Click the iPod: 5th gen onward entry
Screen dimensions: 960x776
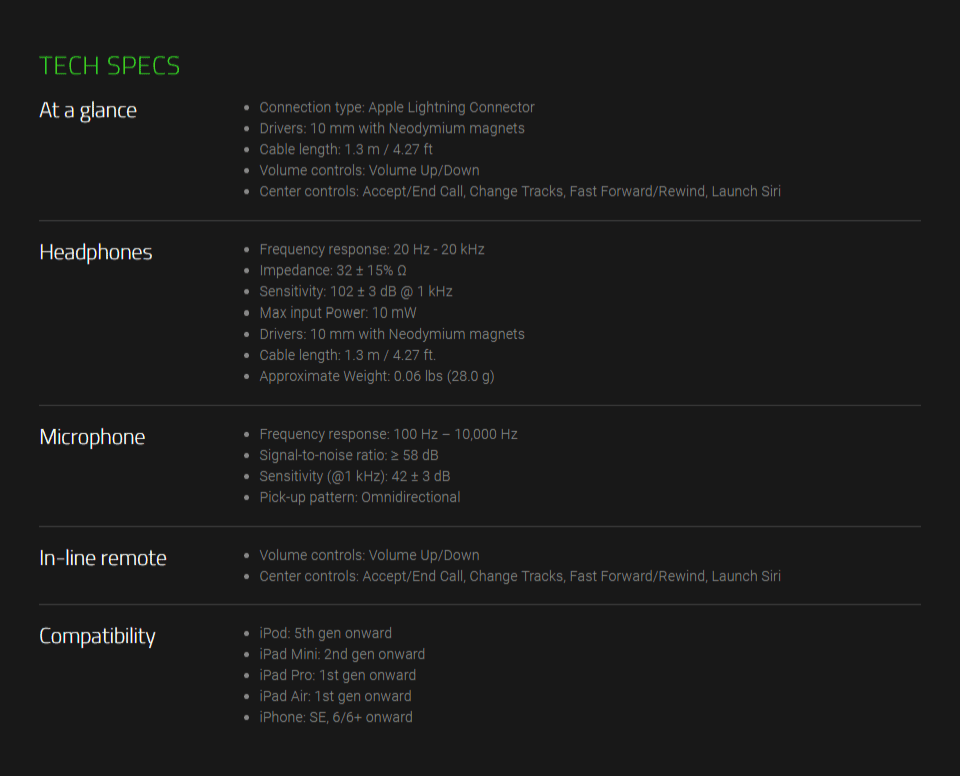[x=326, y=633]
